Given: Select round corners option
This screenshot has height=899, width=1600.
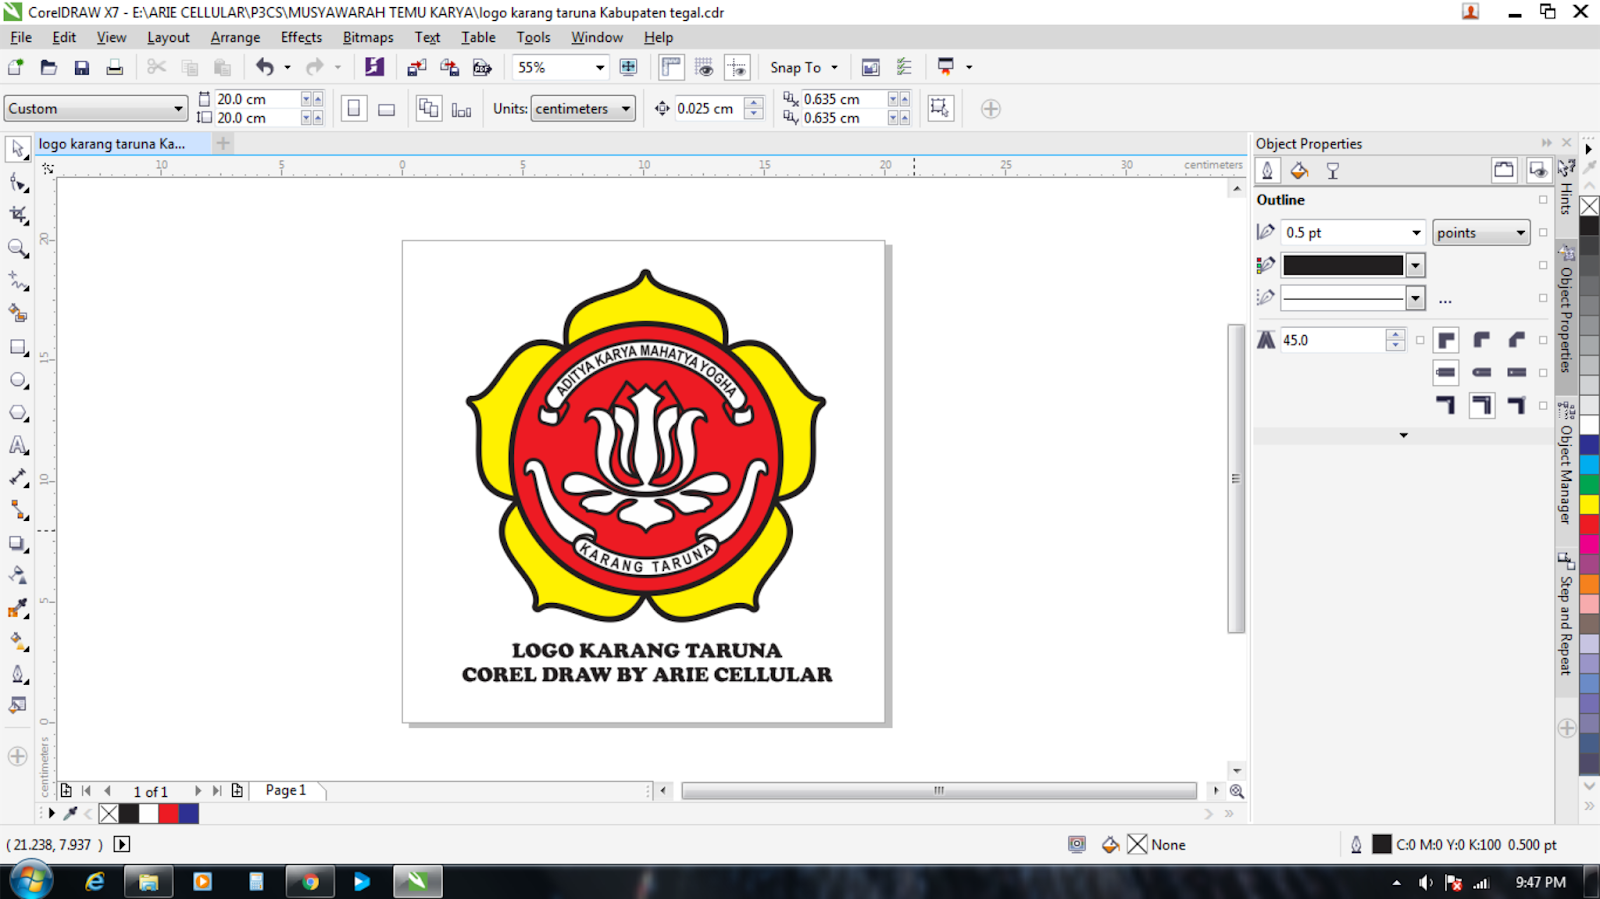Looking at the screenshot, I should click(x=1481, y=340).
